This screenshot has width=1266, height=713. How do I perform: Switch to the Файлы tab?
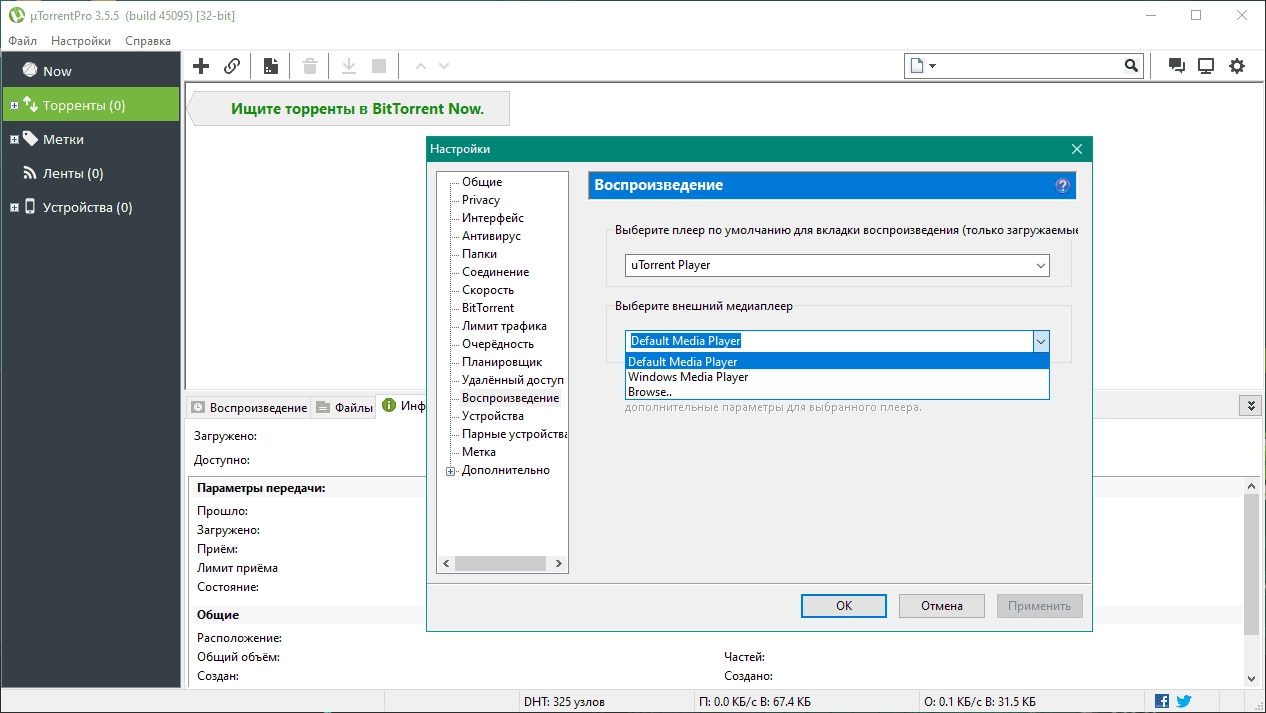(x=343, y=407)
